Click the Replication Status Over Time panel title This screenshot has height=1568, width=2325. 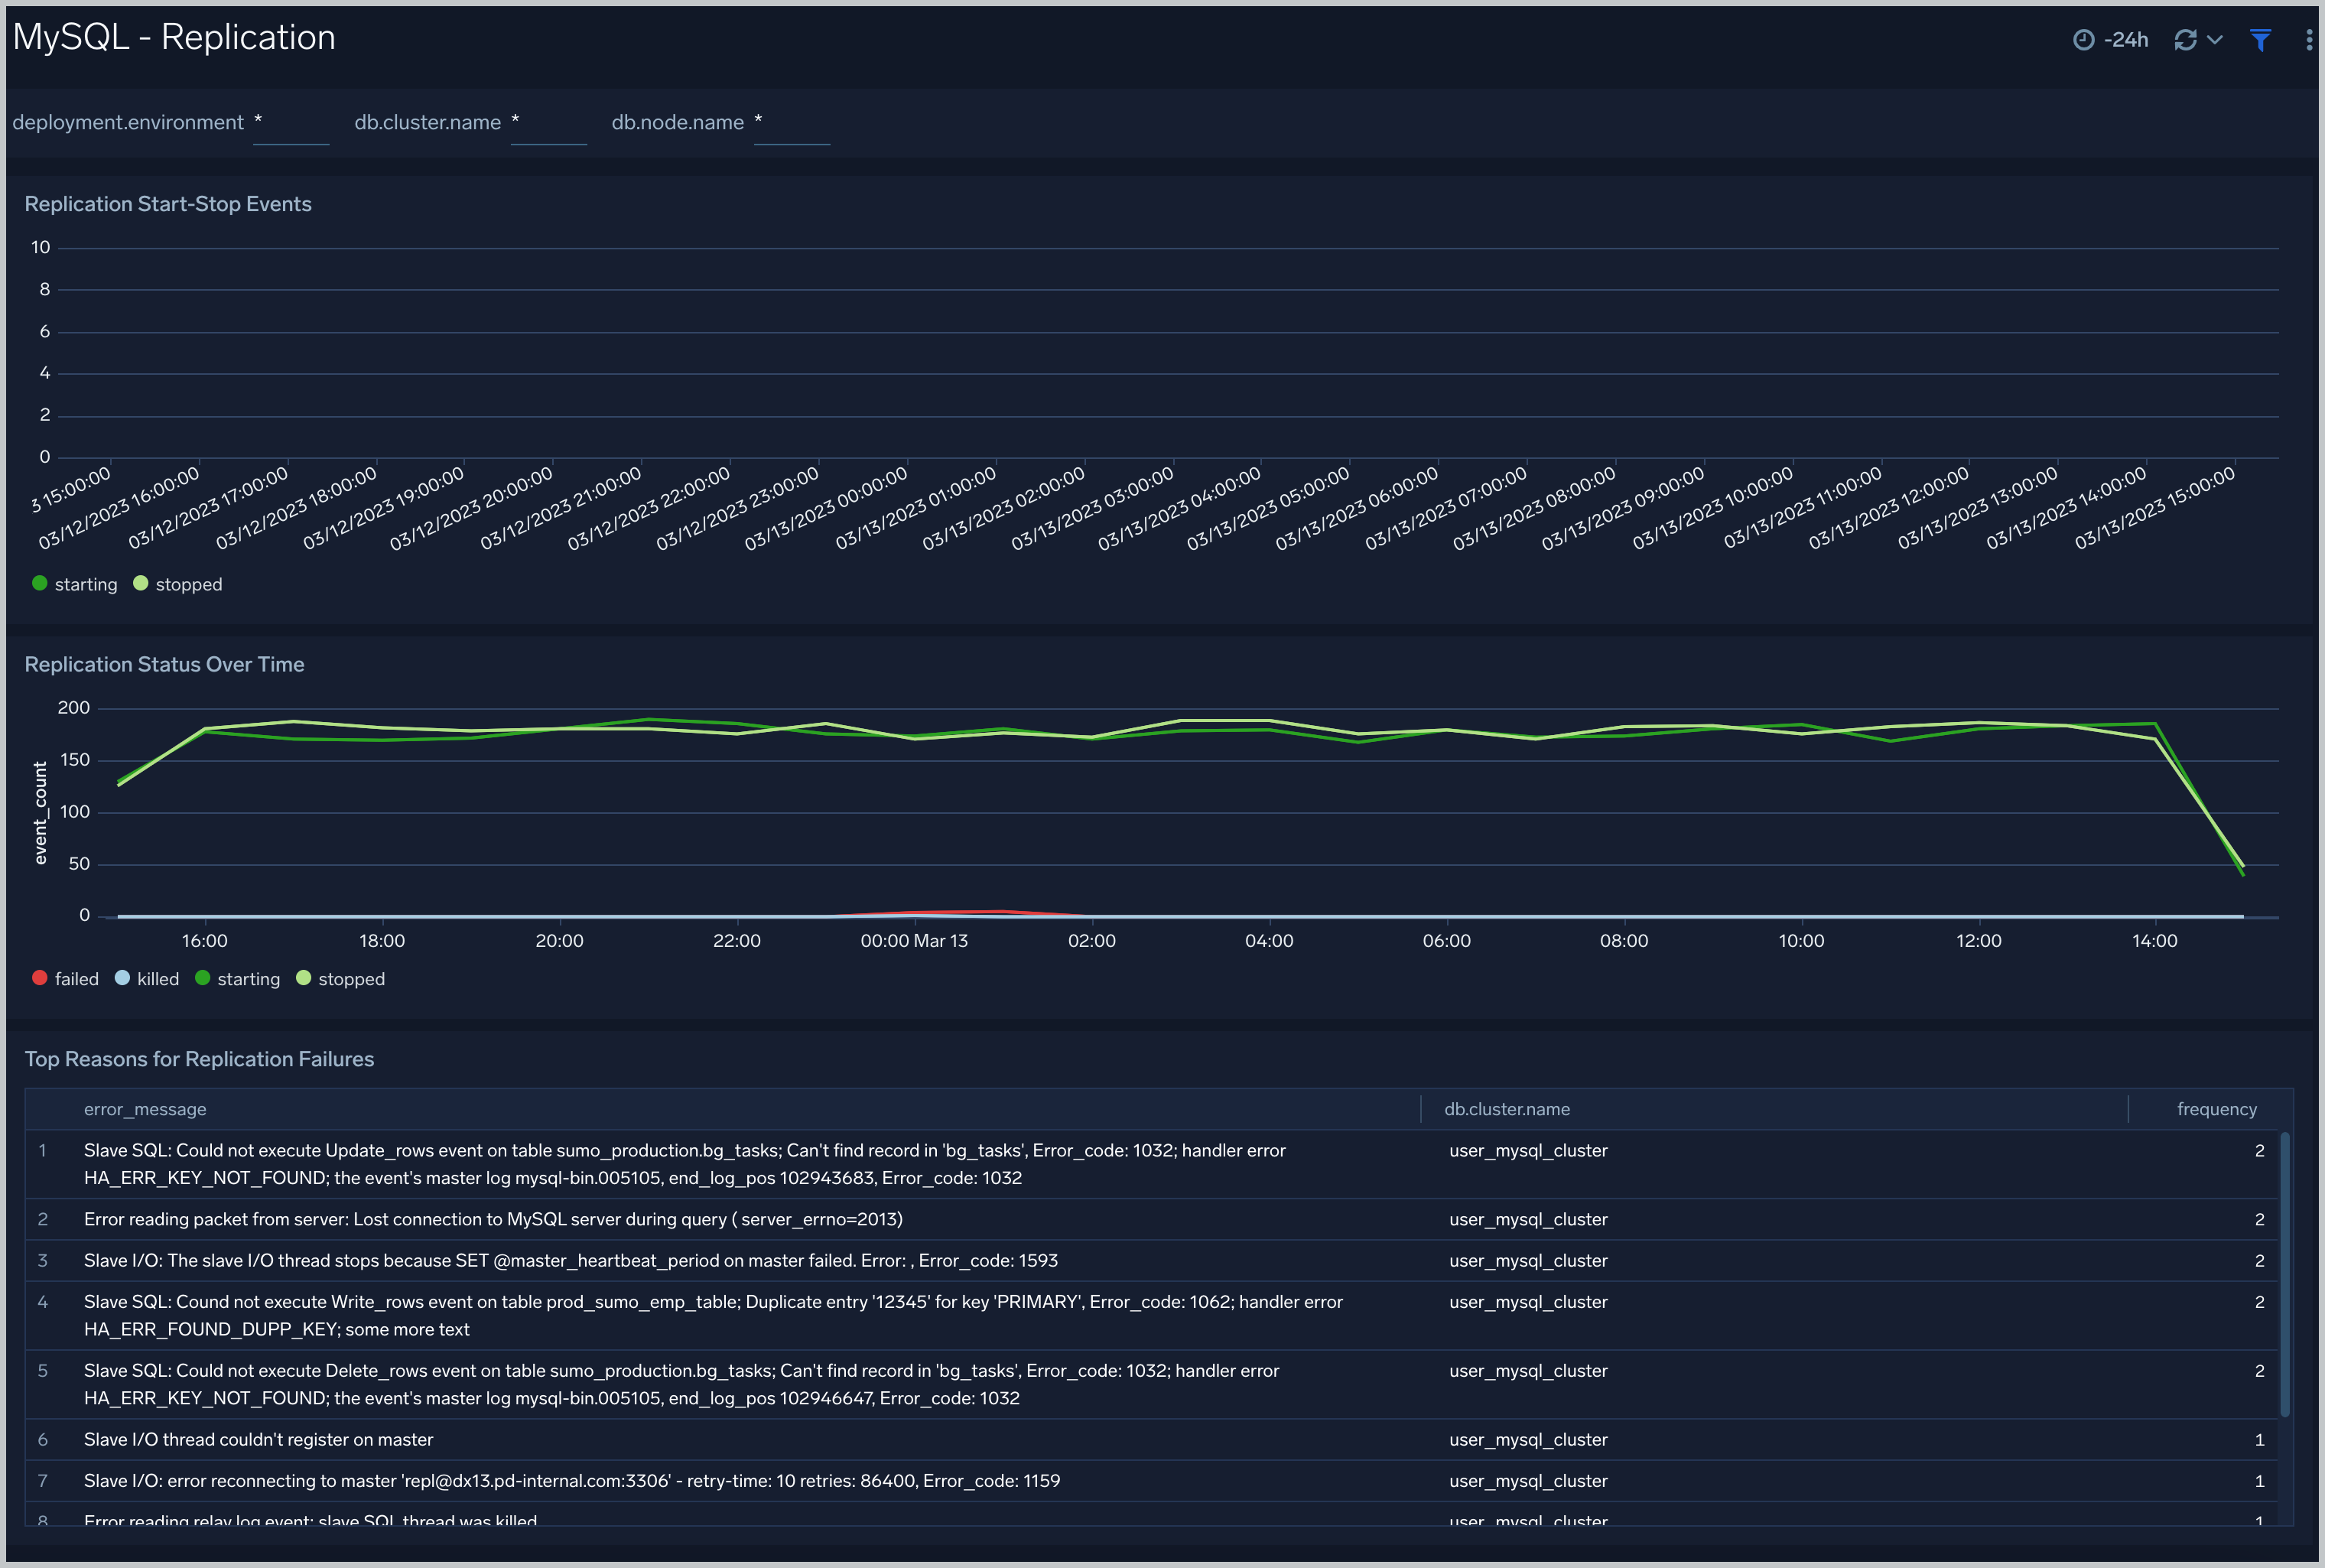[164, 664]
